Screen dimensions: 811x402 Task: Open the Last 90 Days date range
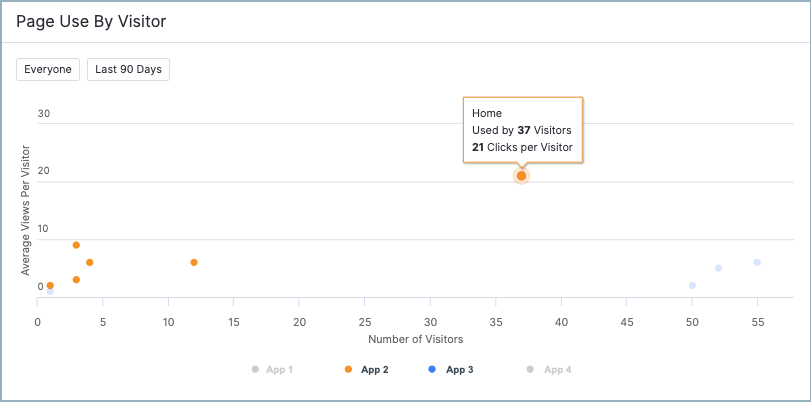[128, 69]
